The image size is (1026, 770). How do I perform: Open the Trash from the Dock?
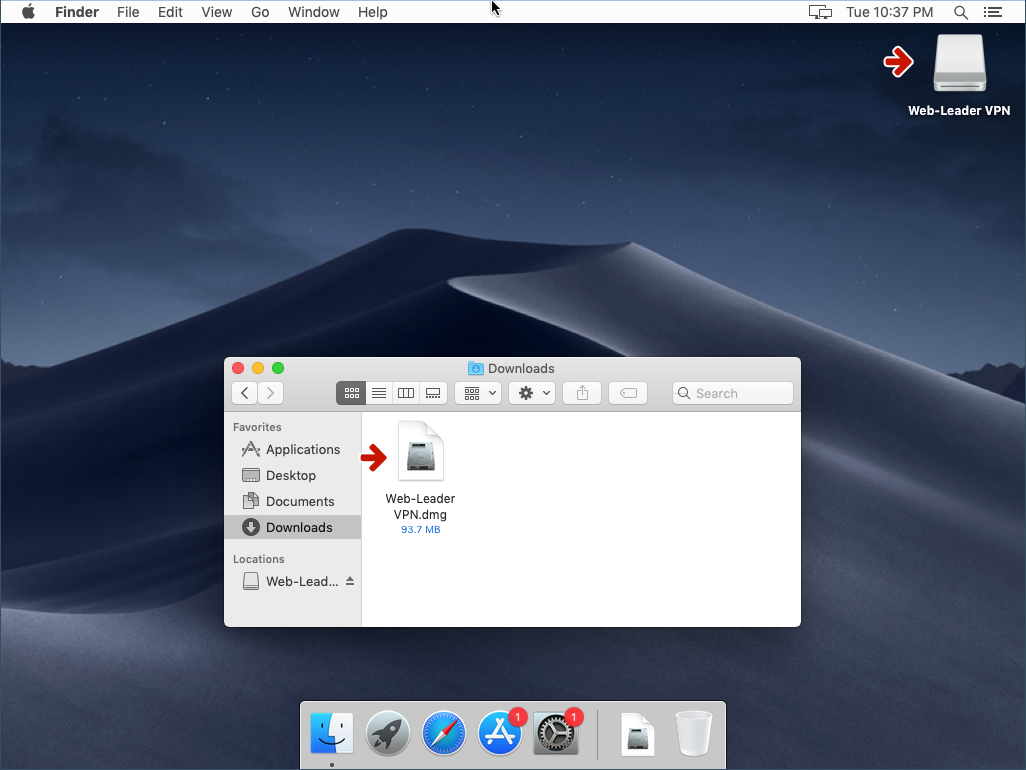click(694, 733)
